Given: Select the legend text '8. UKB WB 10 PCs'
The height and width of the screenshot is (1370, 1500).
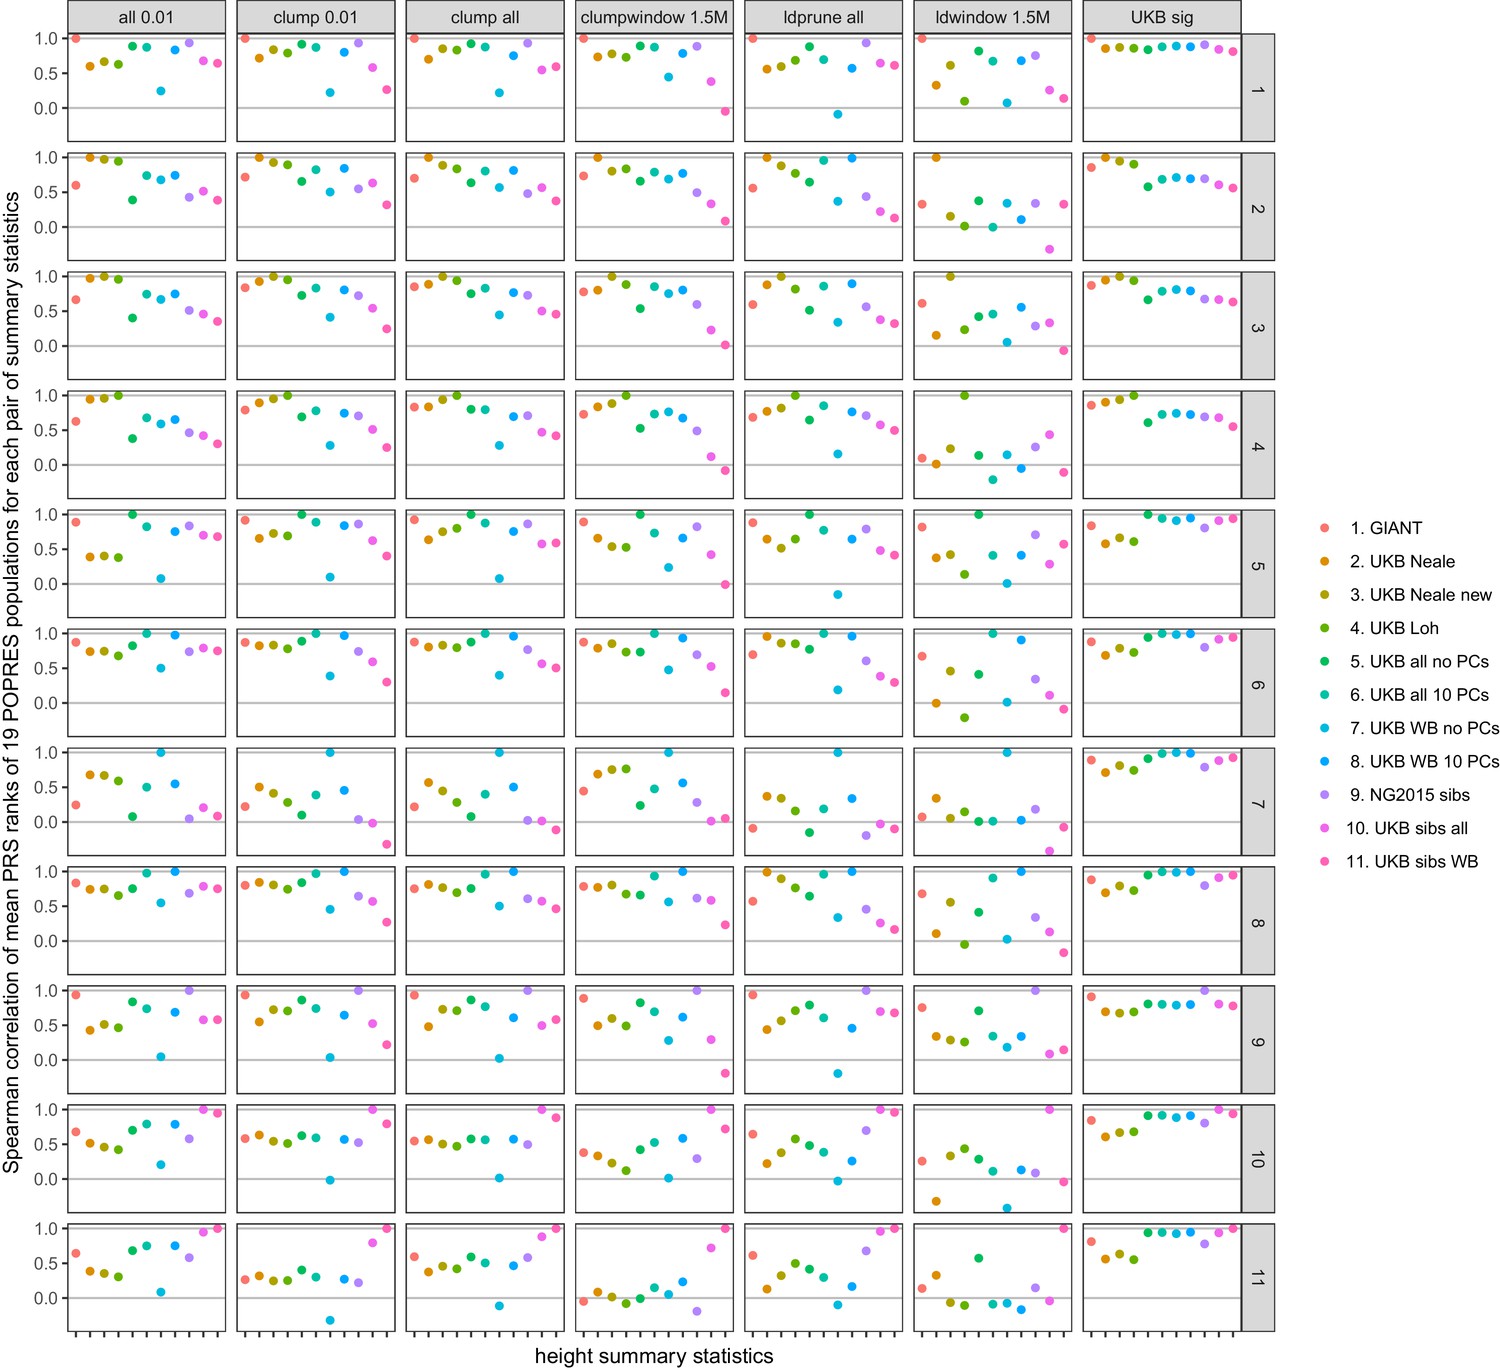Looking at the screenshot, I should coord(1424,761).
